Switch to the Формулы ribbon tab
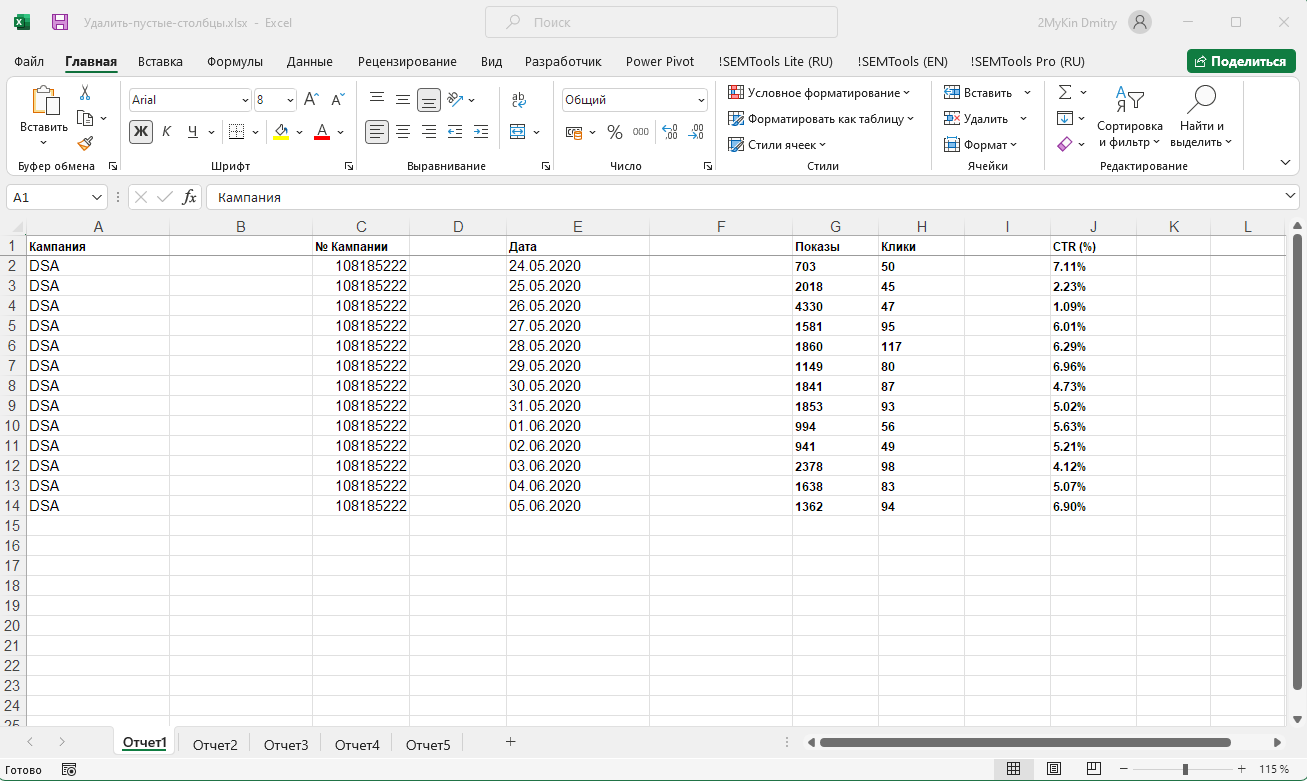Screen dimensions: 1307x782 point(235,62)
